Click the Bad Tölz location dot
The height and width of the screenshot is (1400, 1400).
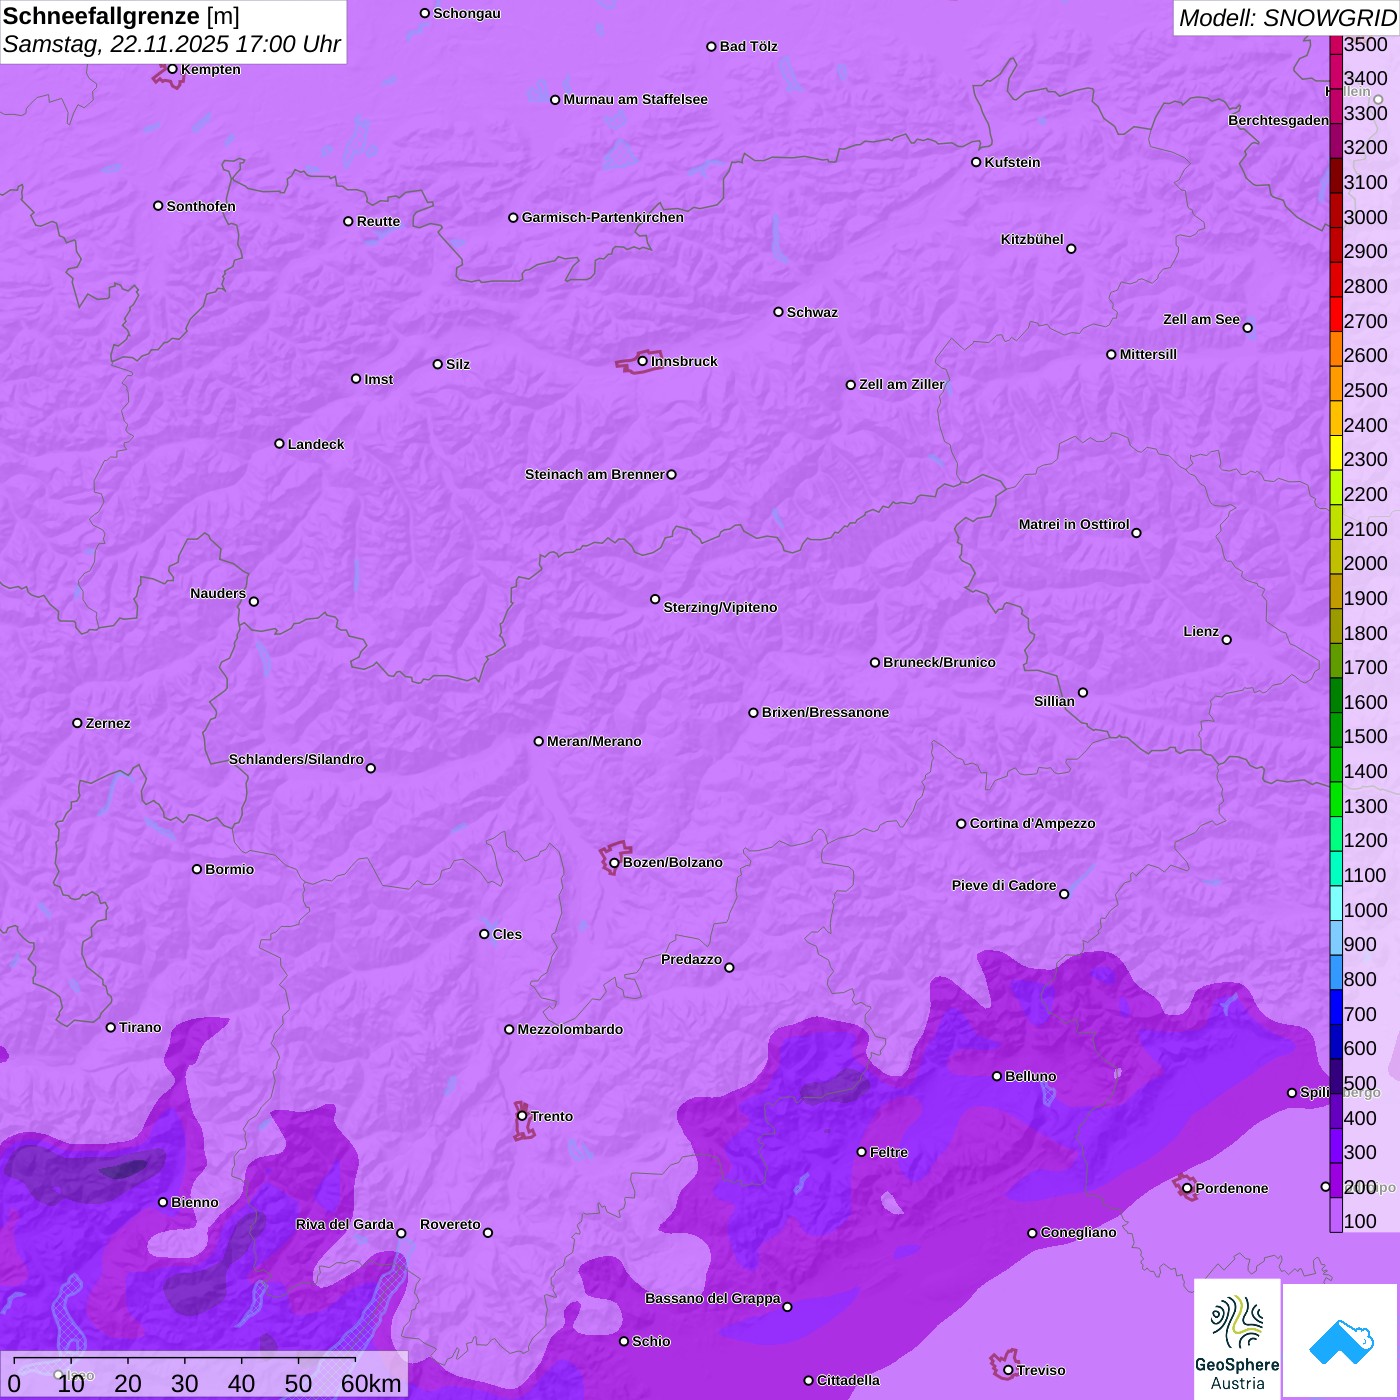(x=711, y=46)
